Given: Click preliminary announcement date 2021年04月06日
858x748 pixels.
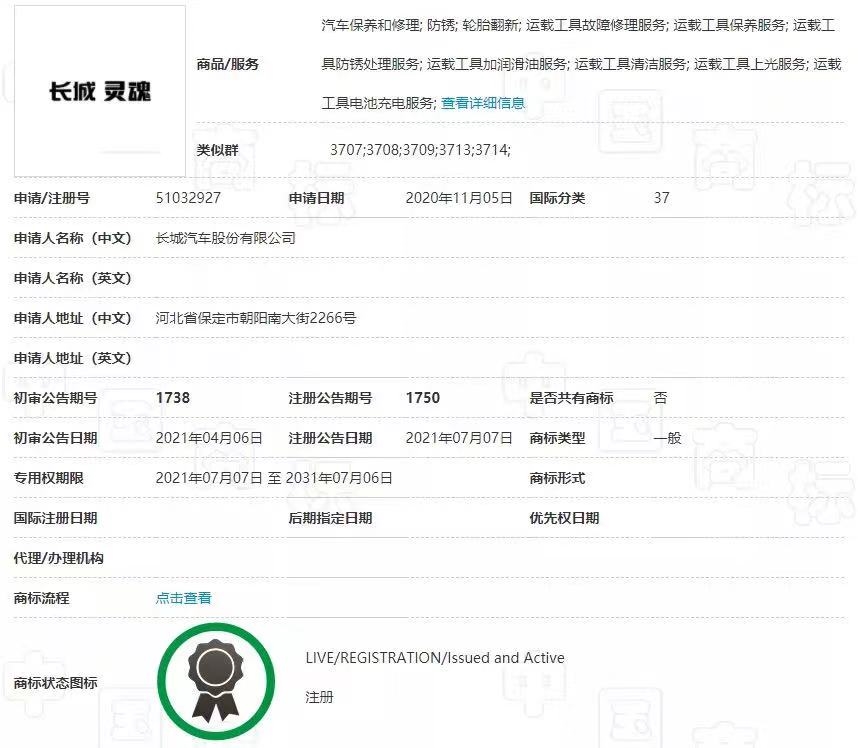Looking at the screenshot, I should pos(209,438).
